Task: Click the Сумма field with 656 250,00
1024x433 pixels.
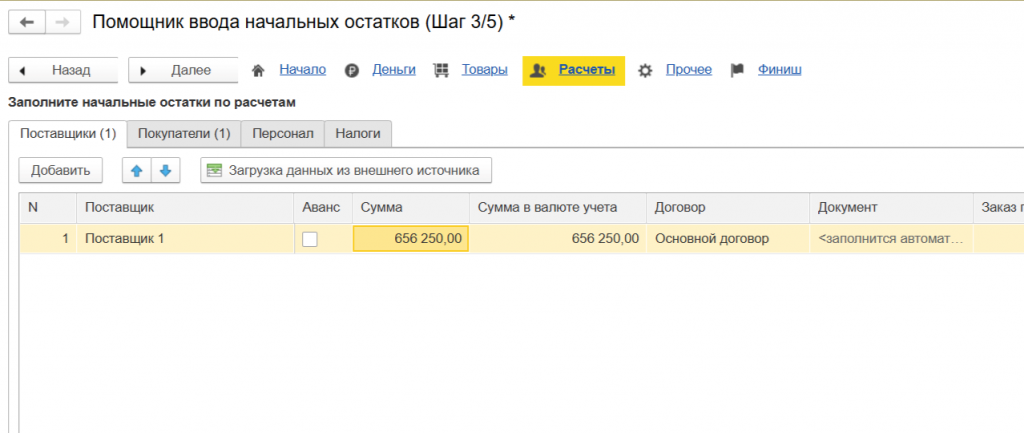Action: tap(410, 239)
